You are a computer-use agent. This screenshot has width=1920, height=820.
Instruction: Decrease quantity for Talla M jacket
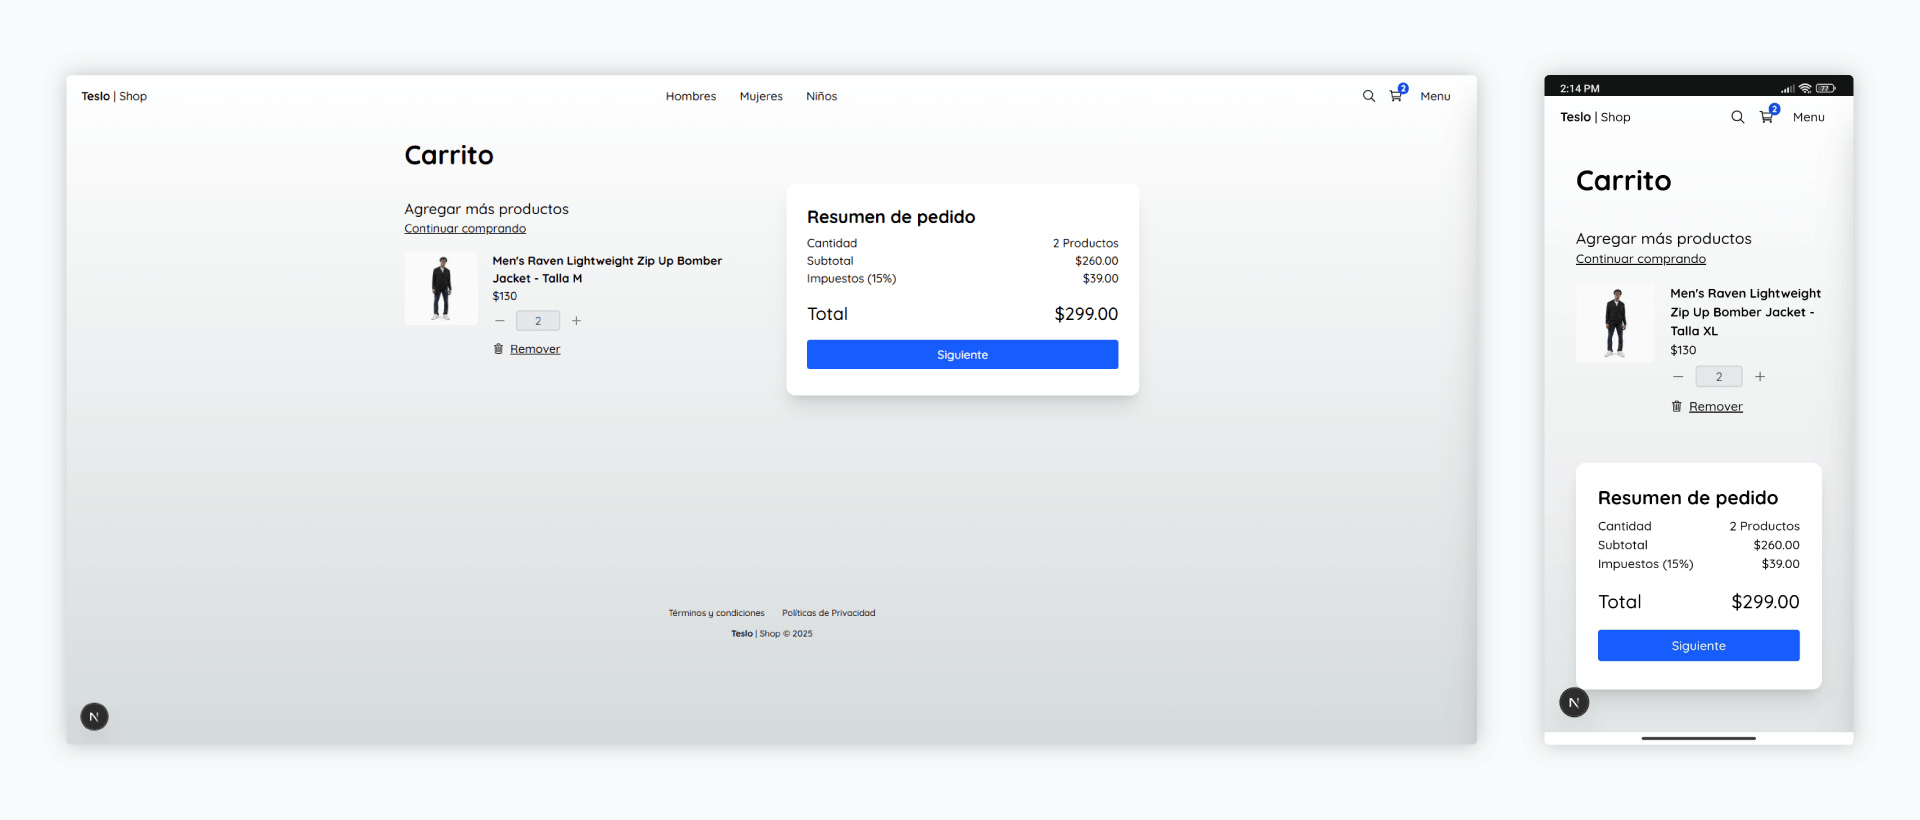[500, 321]
